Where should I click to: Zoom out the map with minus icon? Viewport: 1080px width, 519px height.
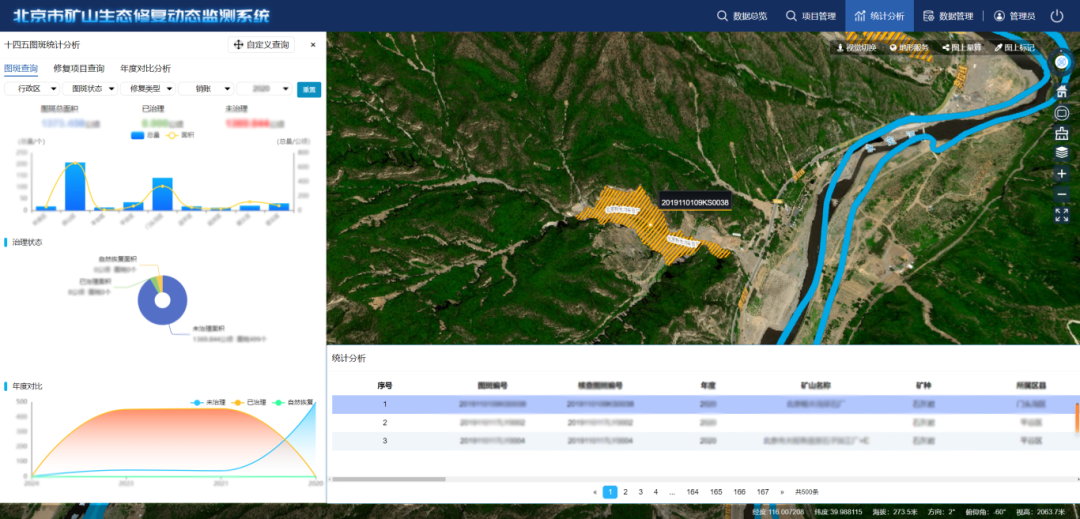point(1061,194)
